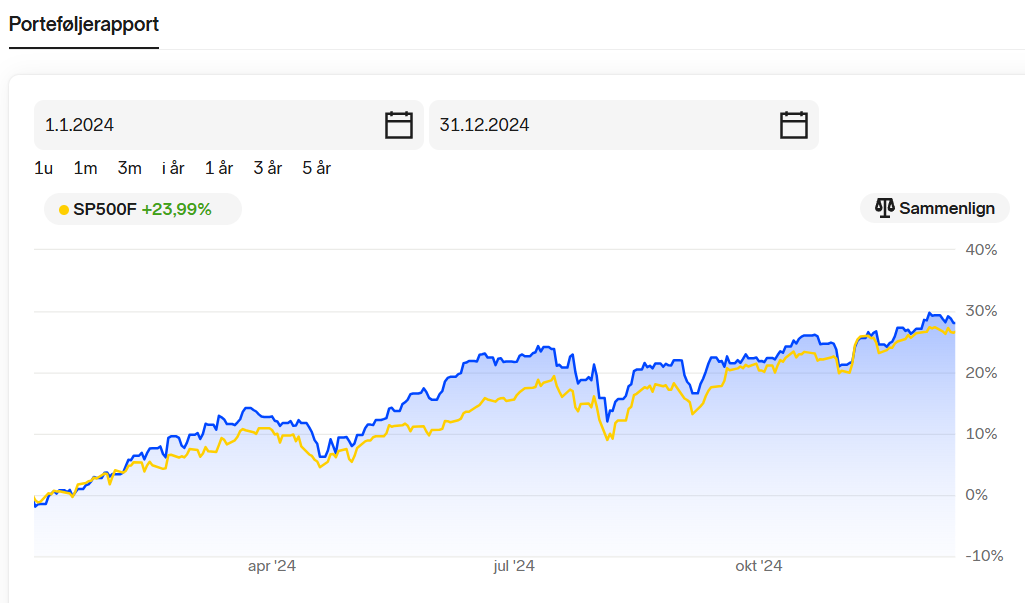Click the 40% axis label
The image size is (1025, 603).
tap(981, 250)
